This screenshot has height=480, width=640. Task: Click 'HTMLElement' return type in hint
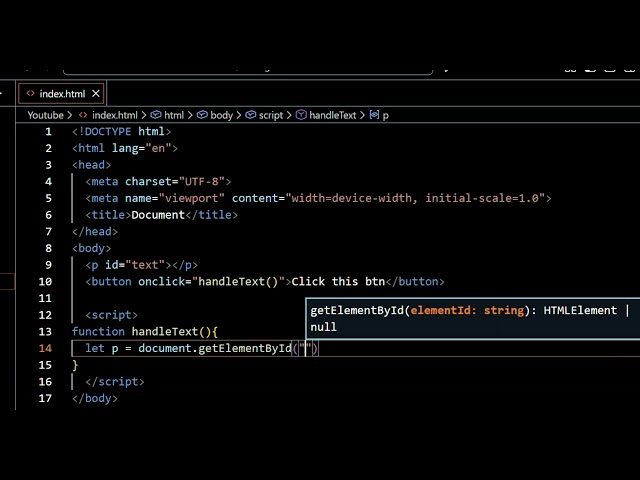(x=580, y=311)
